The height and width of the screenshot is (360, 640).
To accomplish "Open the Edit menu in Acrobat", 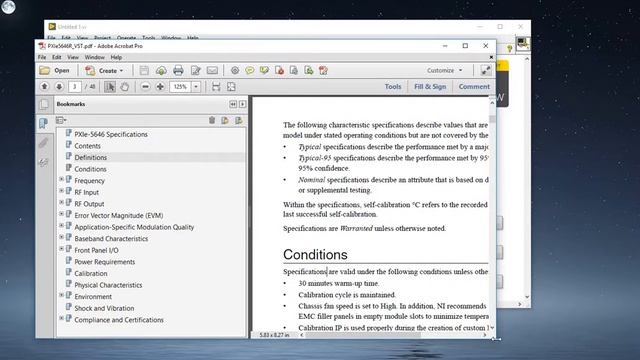I will [x=57, y=57].
